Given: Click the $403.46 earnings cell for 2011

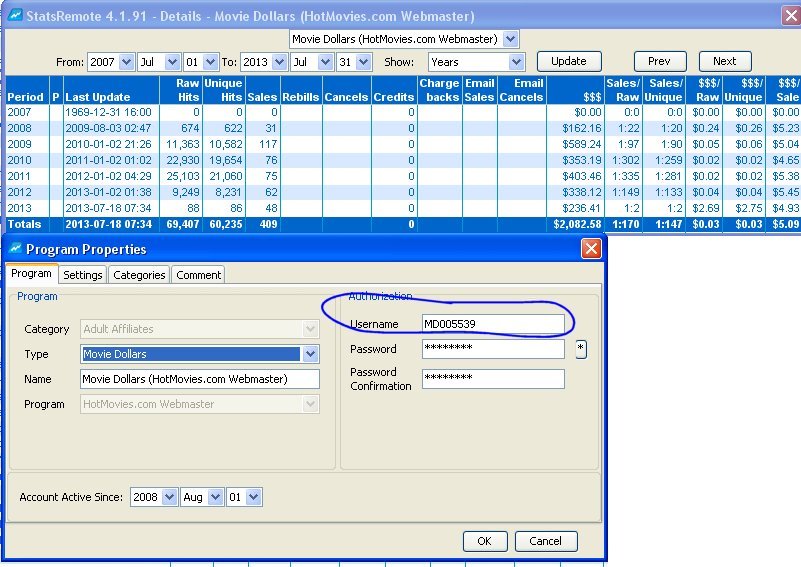Looking at the screenshot, I should click(582, 176).
